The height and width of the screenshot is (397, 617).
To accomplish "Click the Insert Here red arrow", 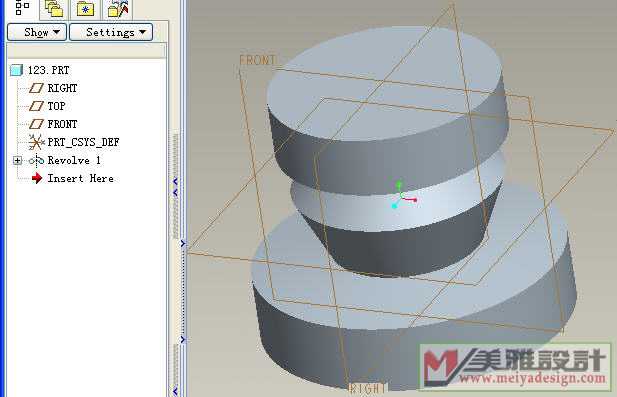I will coord(37,178).
